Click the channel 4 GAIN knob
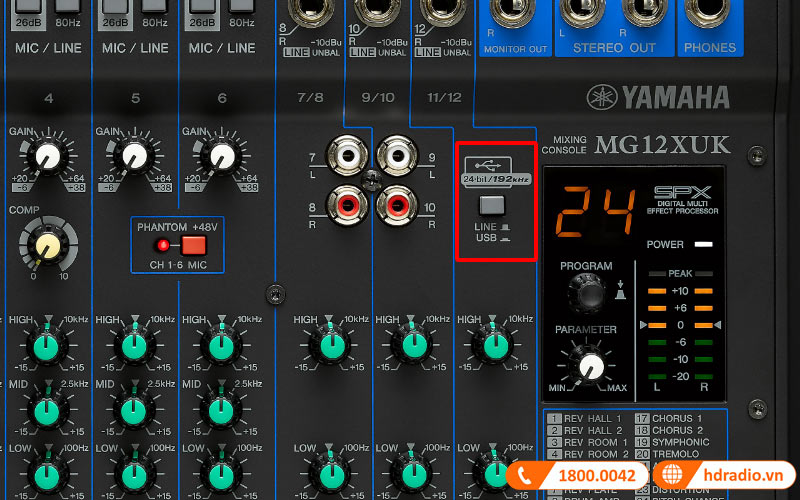This screenshot has height=500, width=800. [x=47, y=156]
